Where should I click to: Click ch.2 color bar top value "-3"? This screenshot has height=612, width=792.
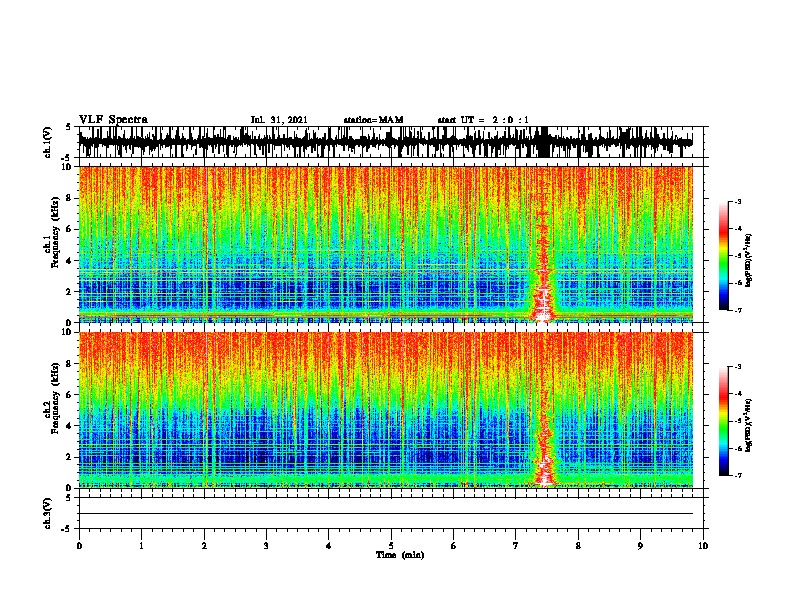737,367
